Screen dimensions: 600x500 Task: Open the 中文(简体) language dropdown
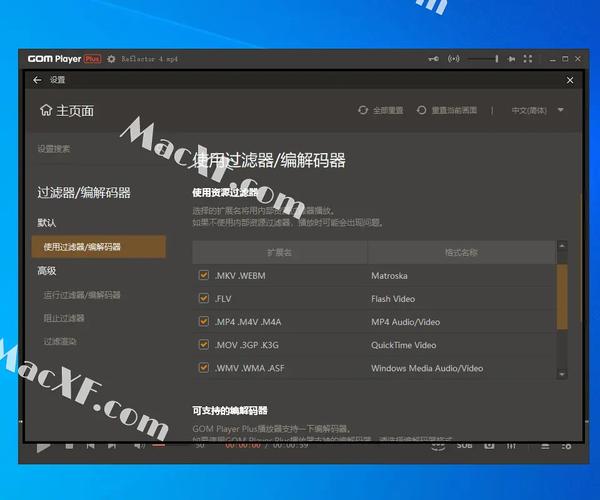point(537,111)
